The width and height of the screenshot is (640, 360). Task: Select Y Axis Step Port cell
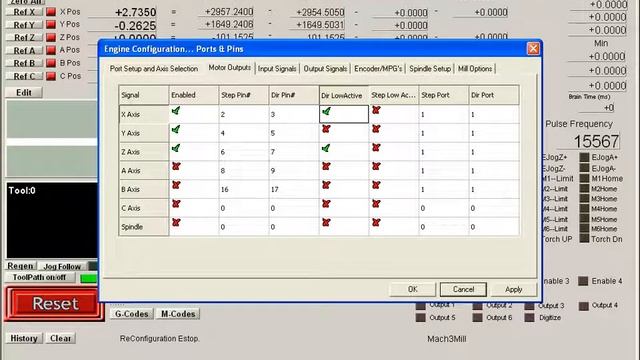click(444, 133)
